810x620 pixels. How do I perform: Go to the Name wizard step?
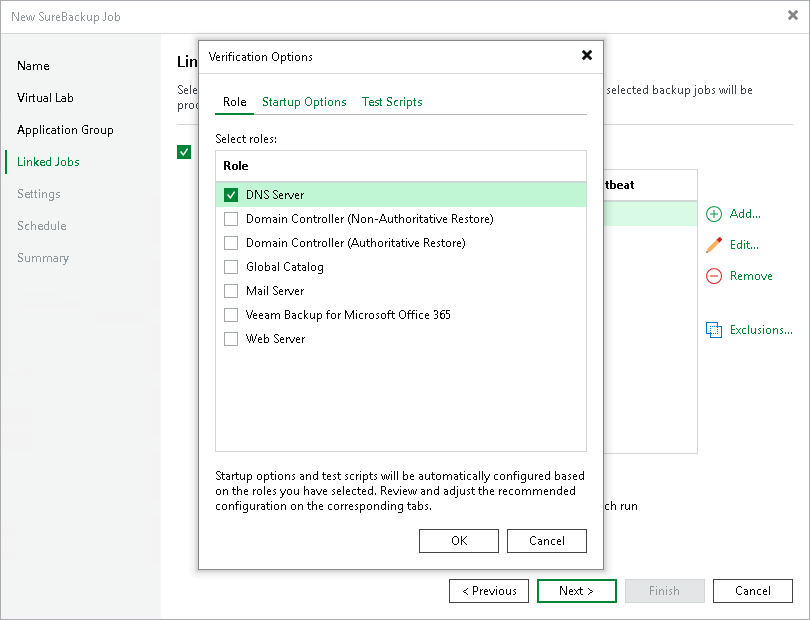pyautogui.click(x=33, y=66)
